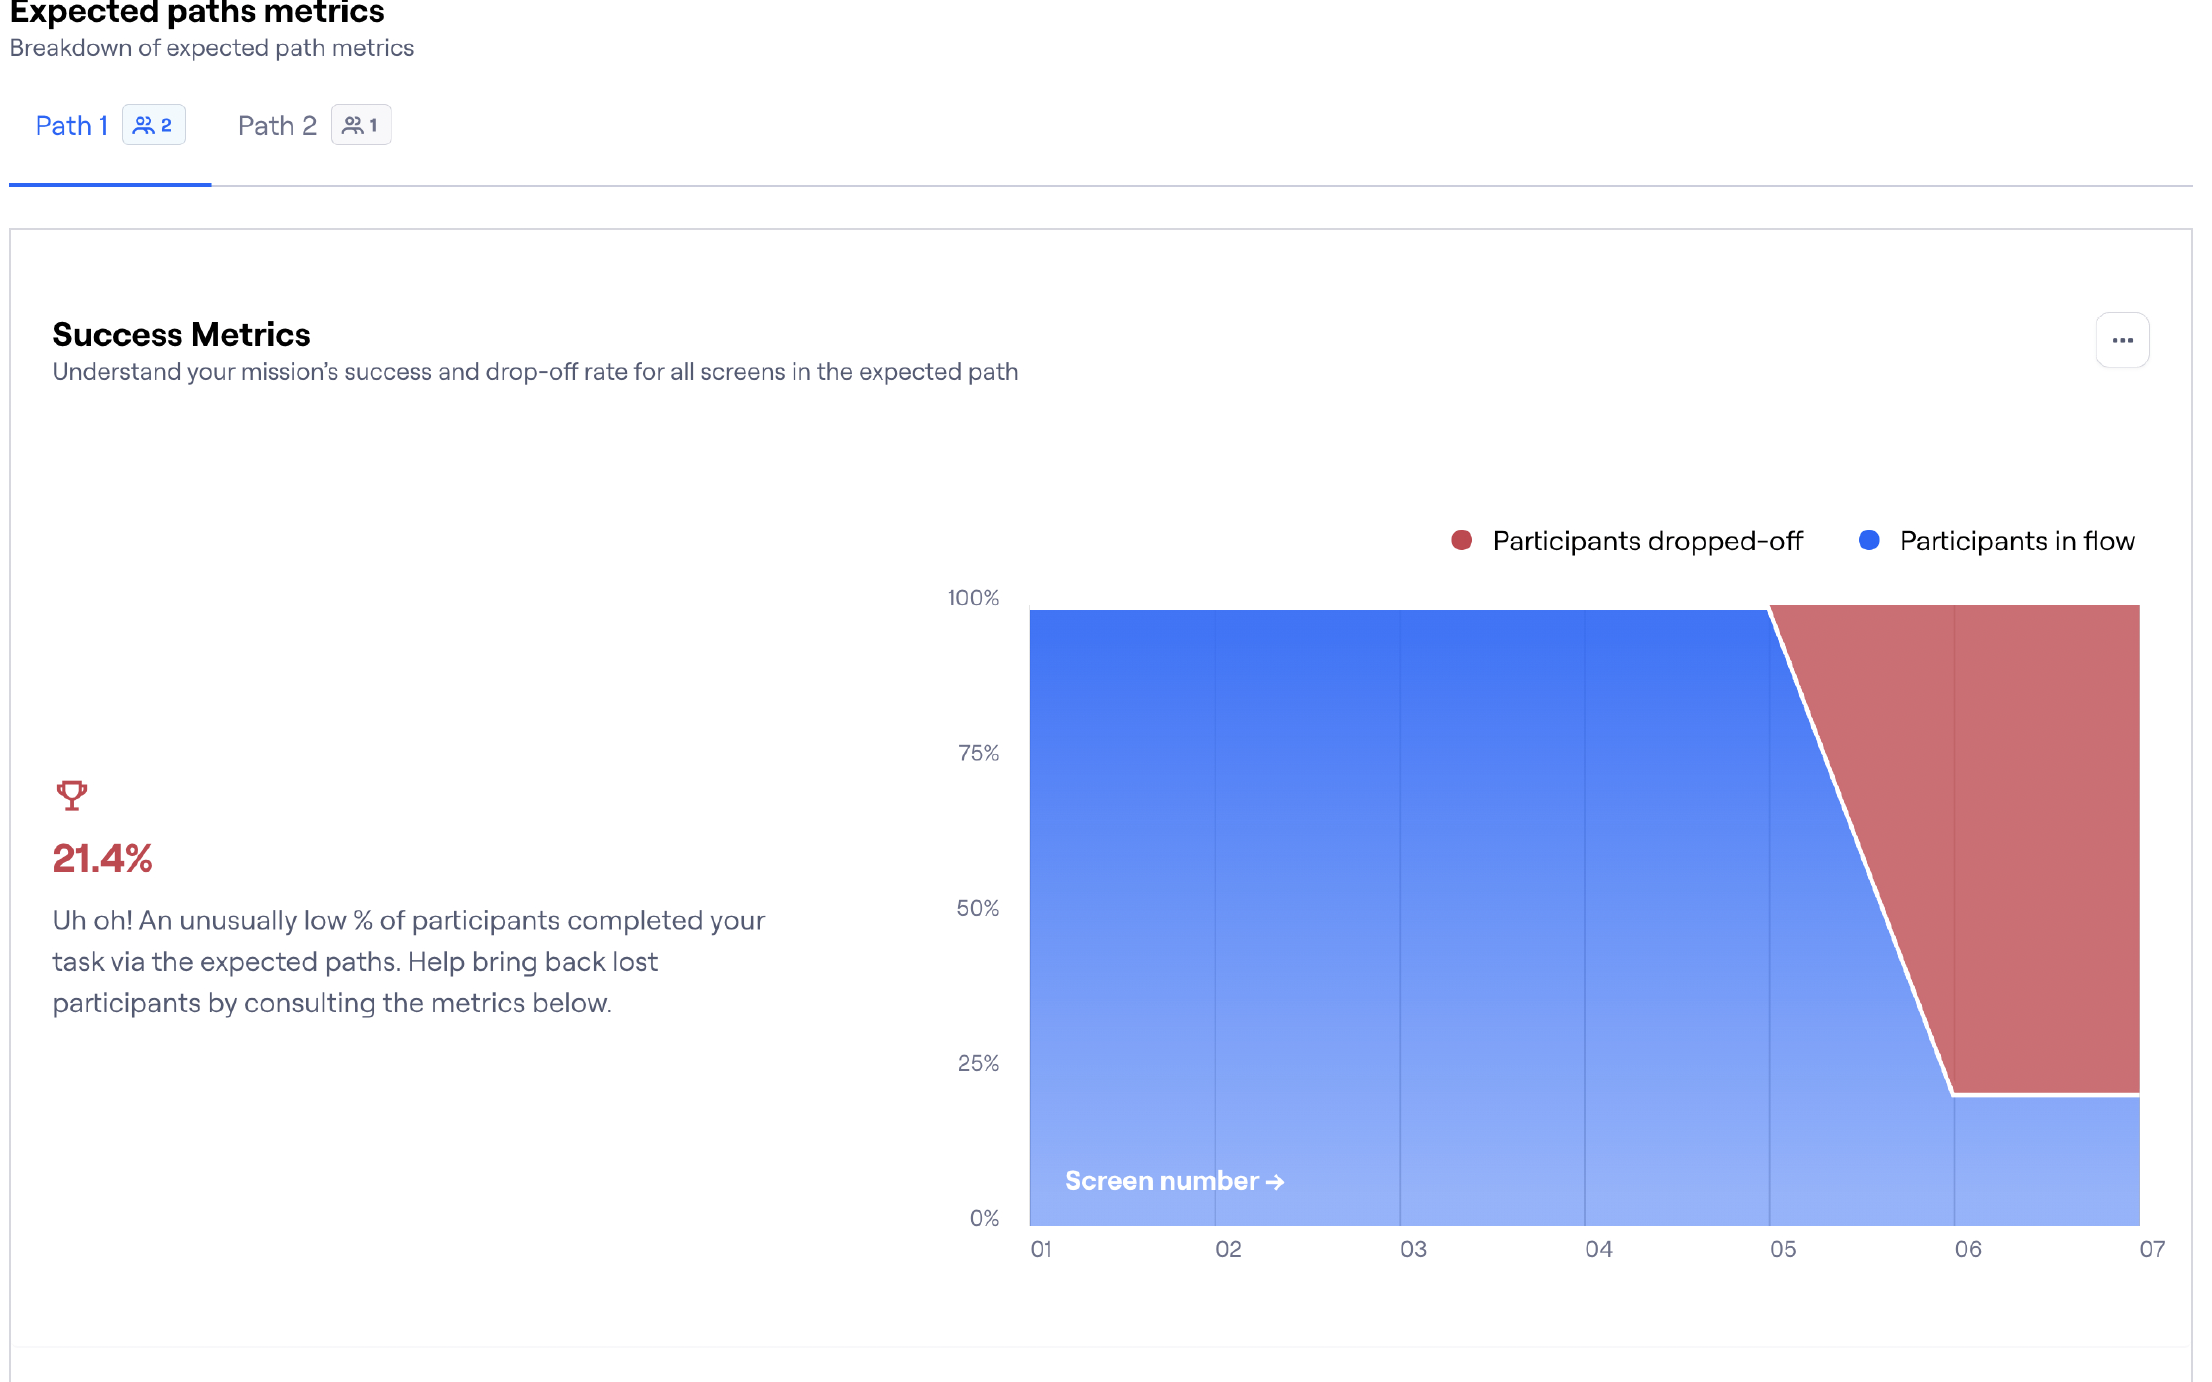Open the three-dot options menu

(2122, 341)
